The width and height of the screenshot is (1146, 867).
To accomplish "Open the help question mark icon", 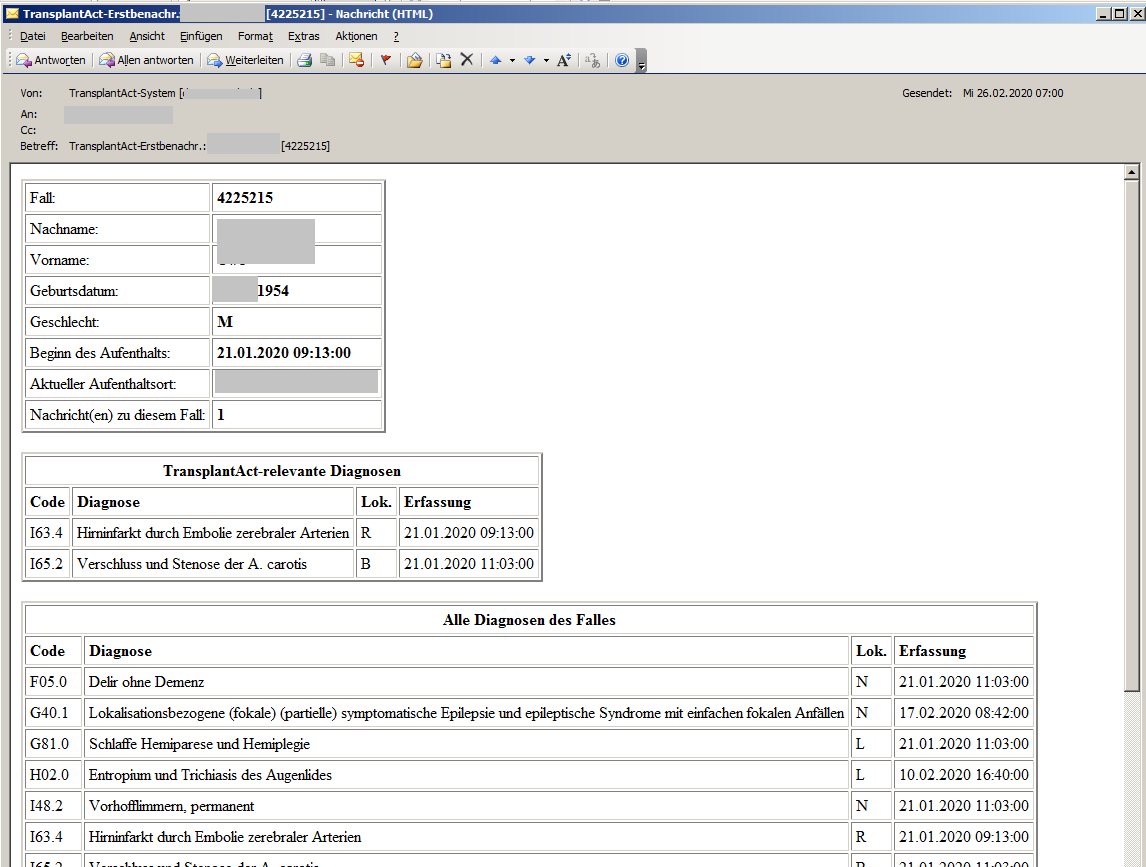I will 622,60.
